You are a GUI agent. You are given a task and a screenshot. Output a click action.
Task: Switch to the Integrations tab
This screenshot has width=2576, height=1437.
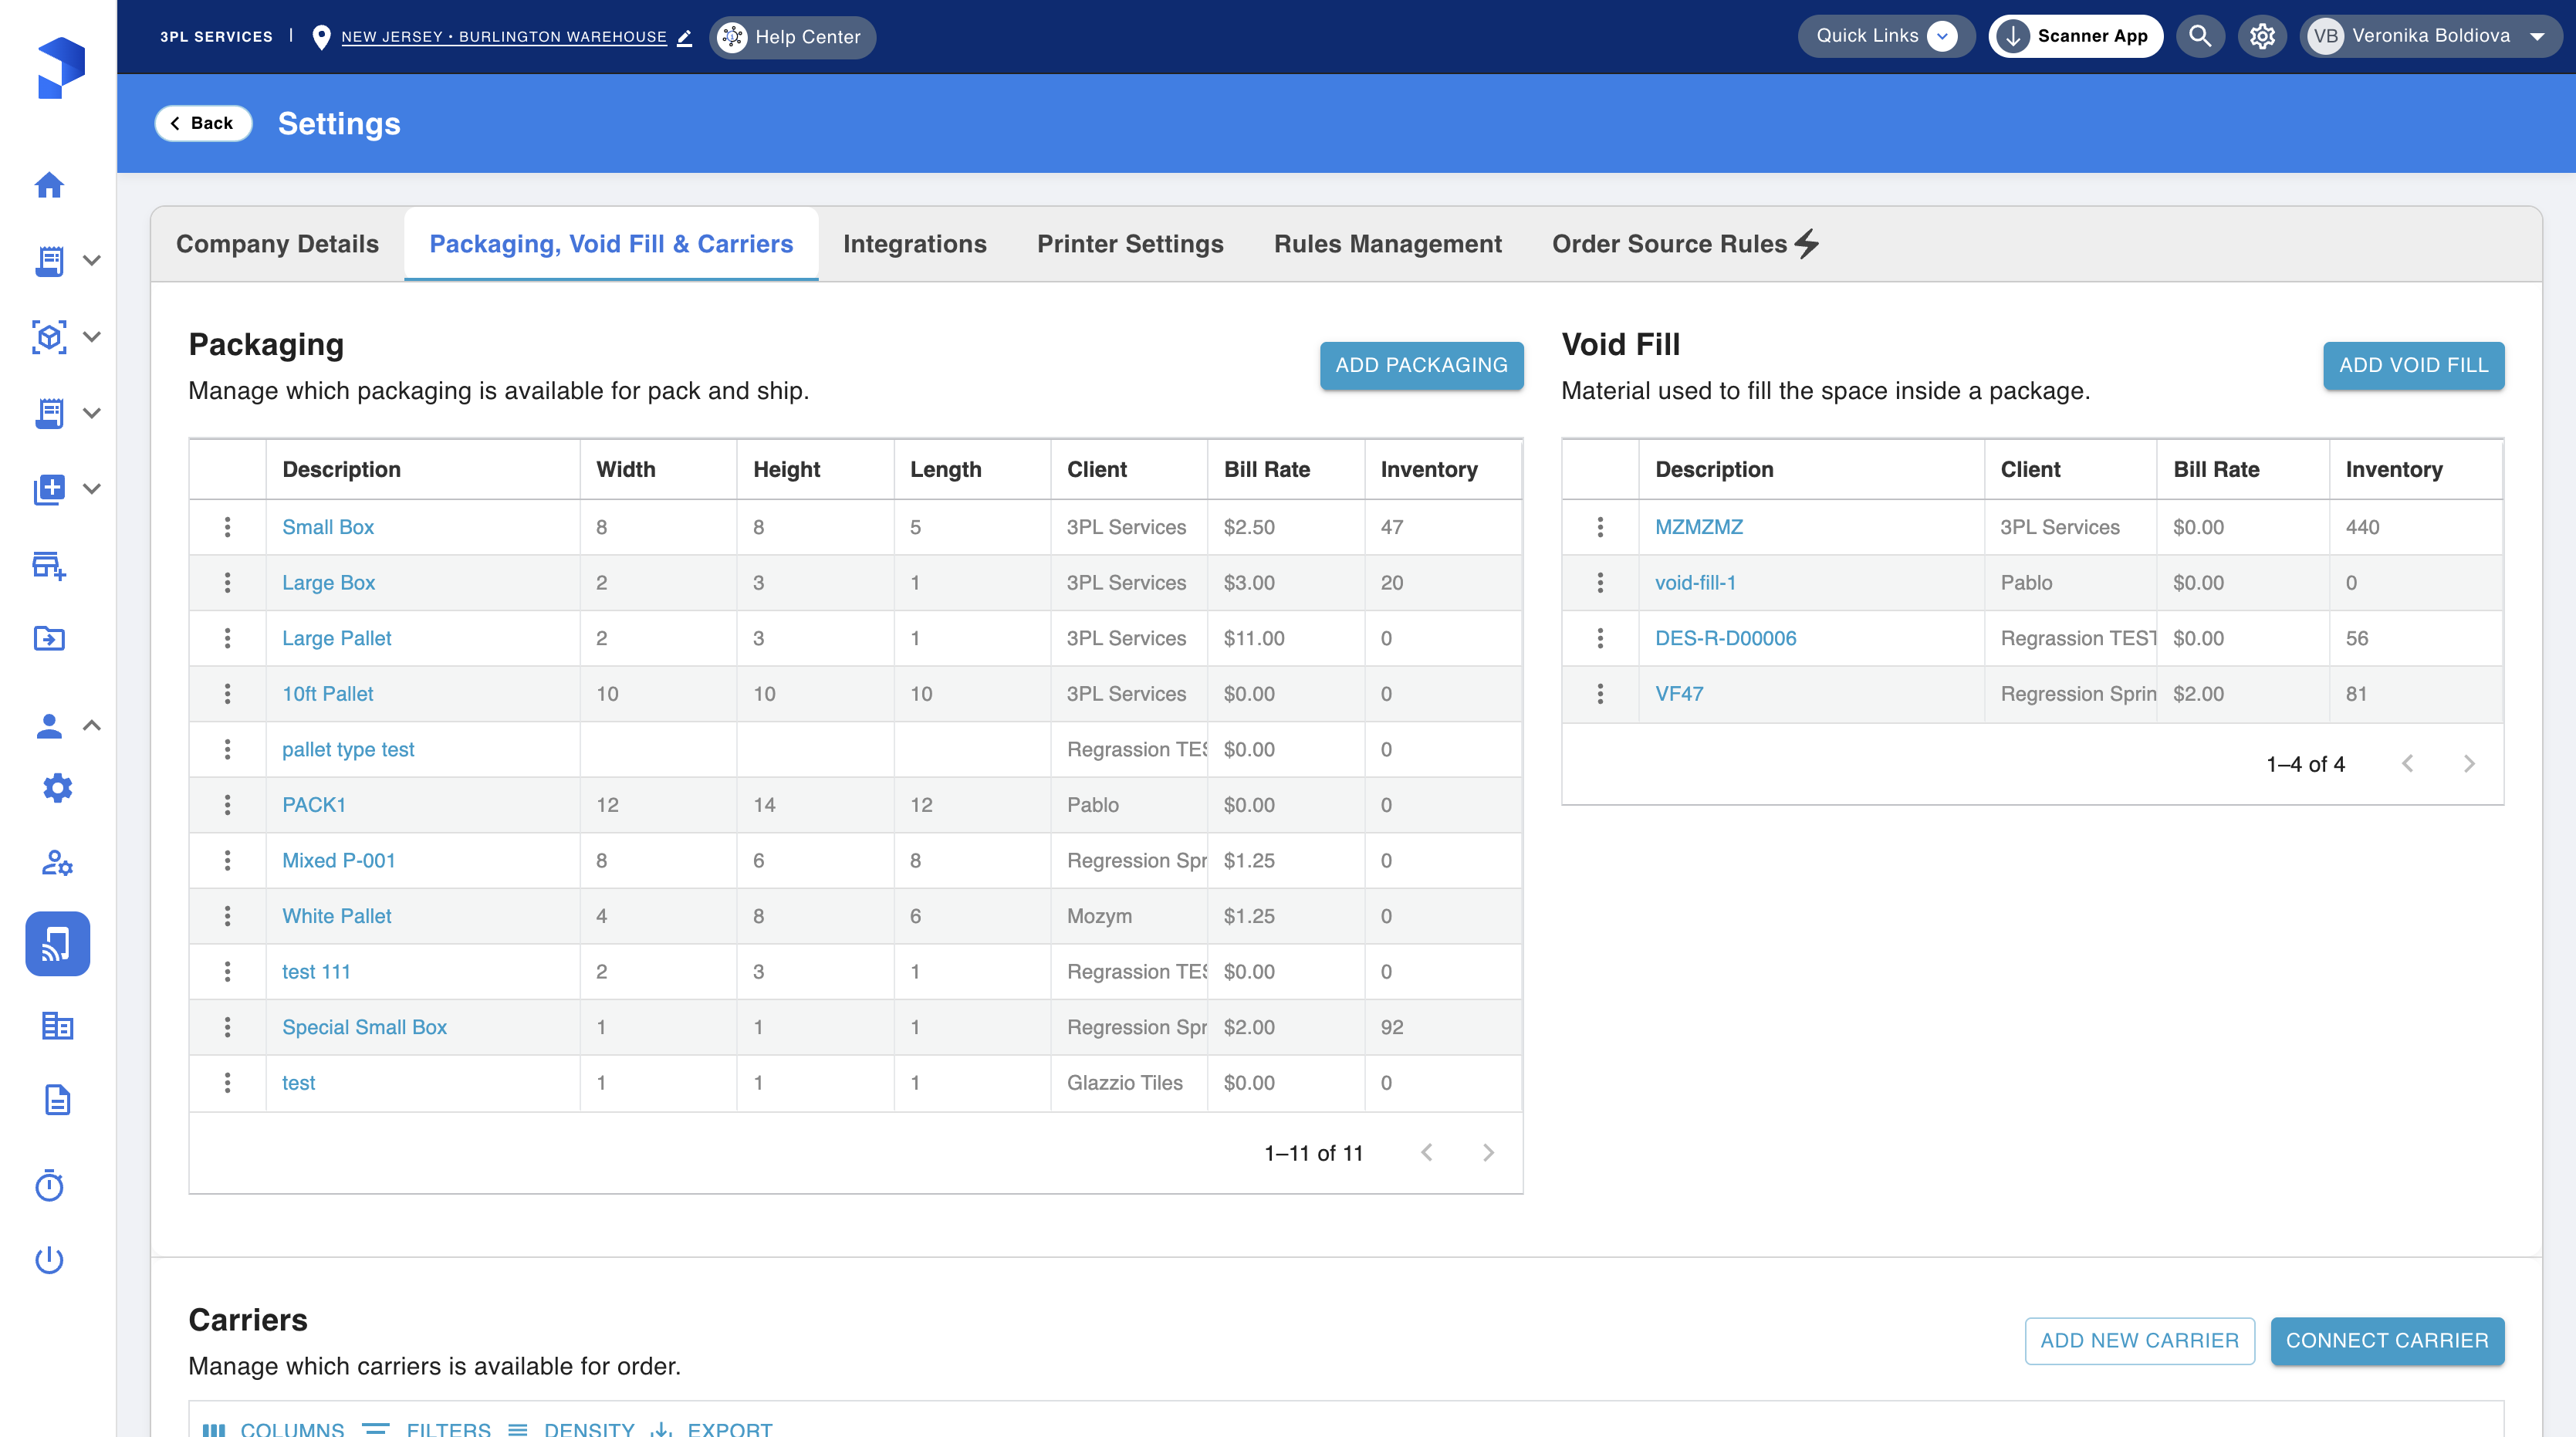[914, 244]
